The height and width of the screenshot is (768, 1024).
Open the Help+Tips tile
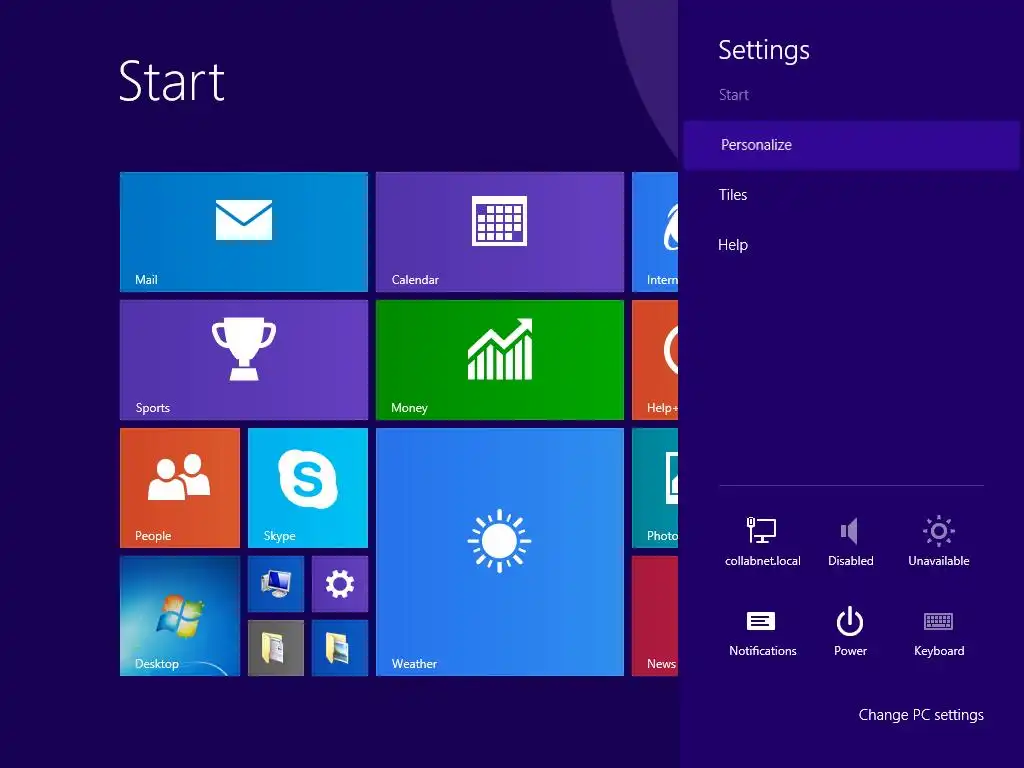[655, 360]
